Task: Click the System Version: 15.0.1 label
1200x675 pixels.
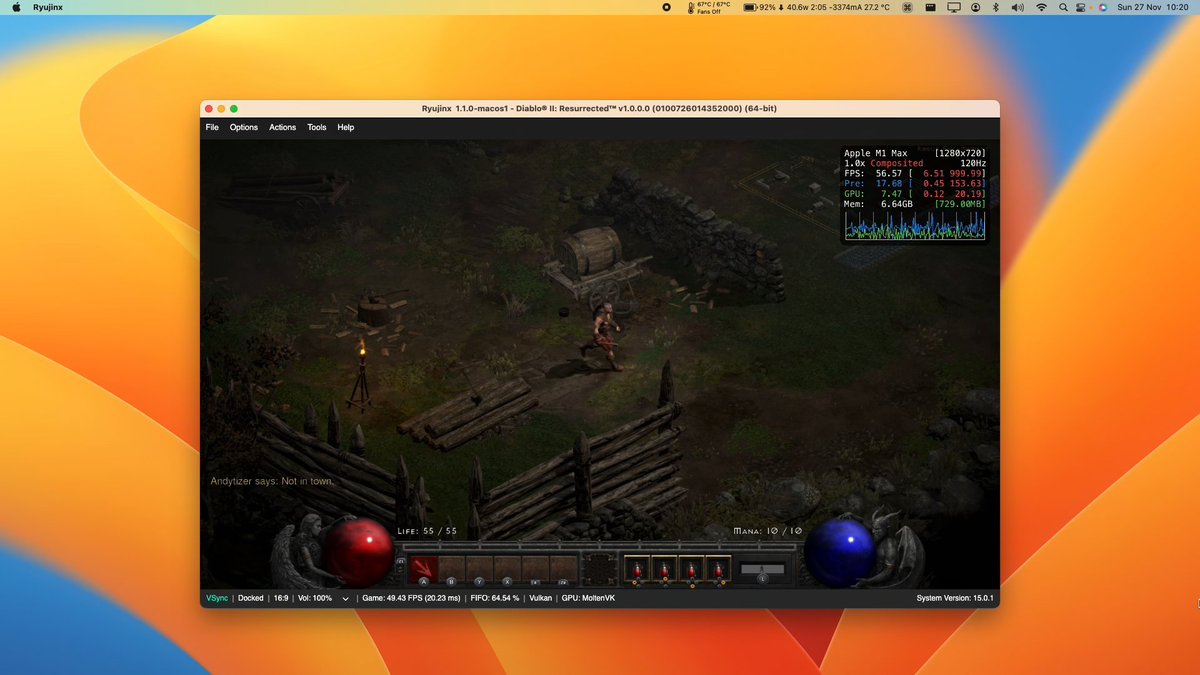Action: click(955, 598)
